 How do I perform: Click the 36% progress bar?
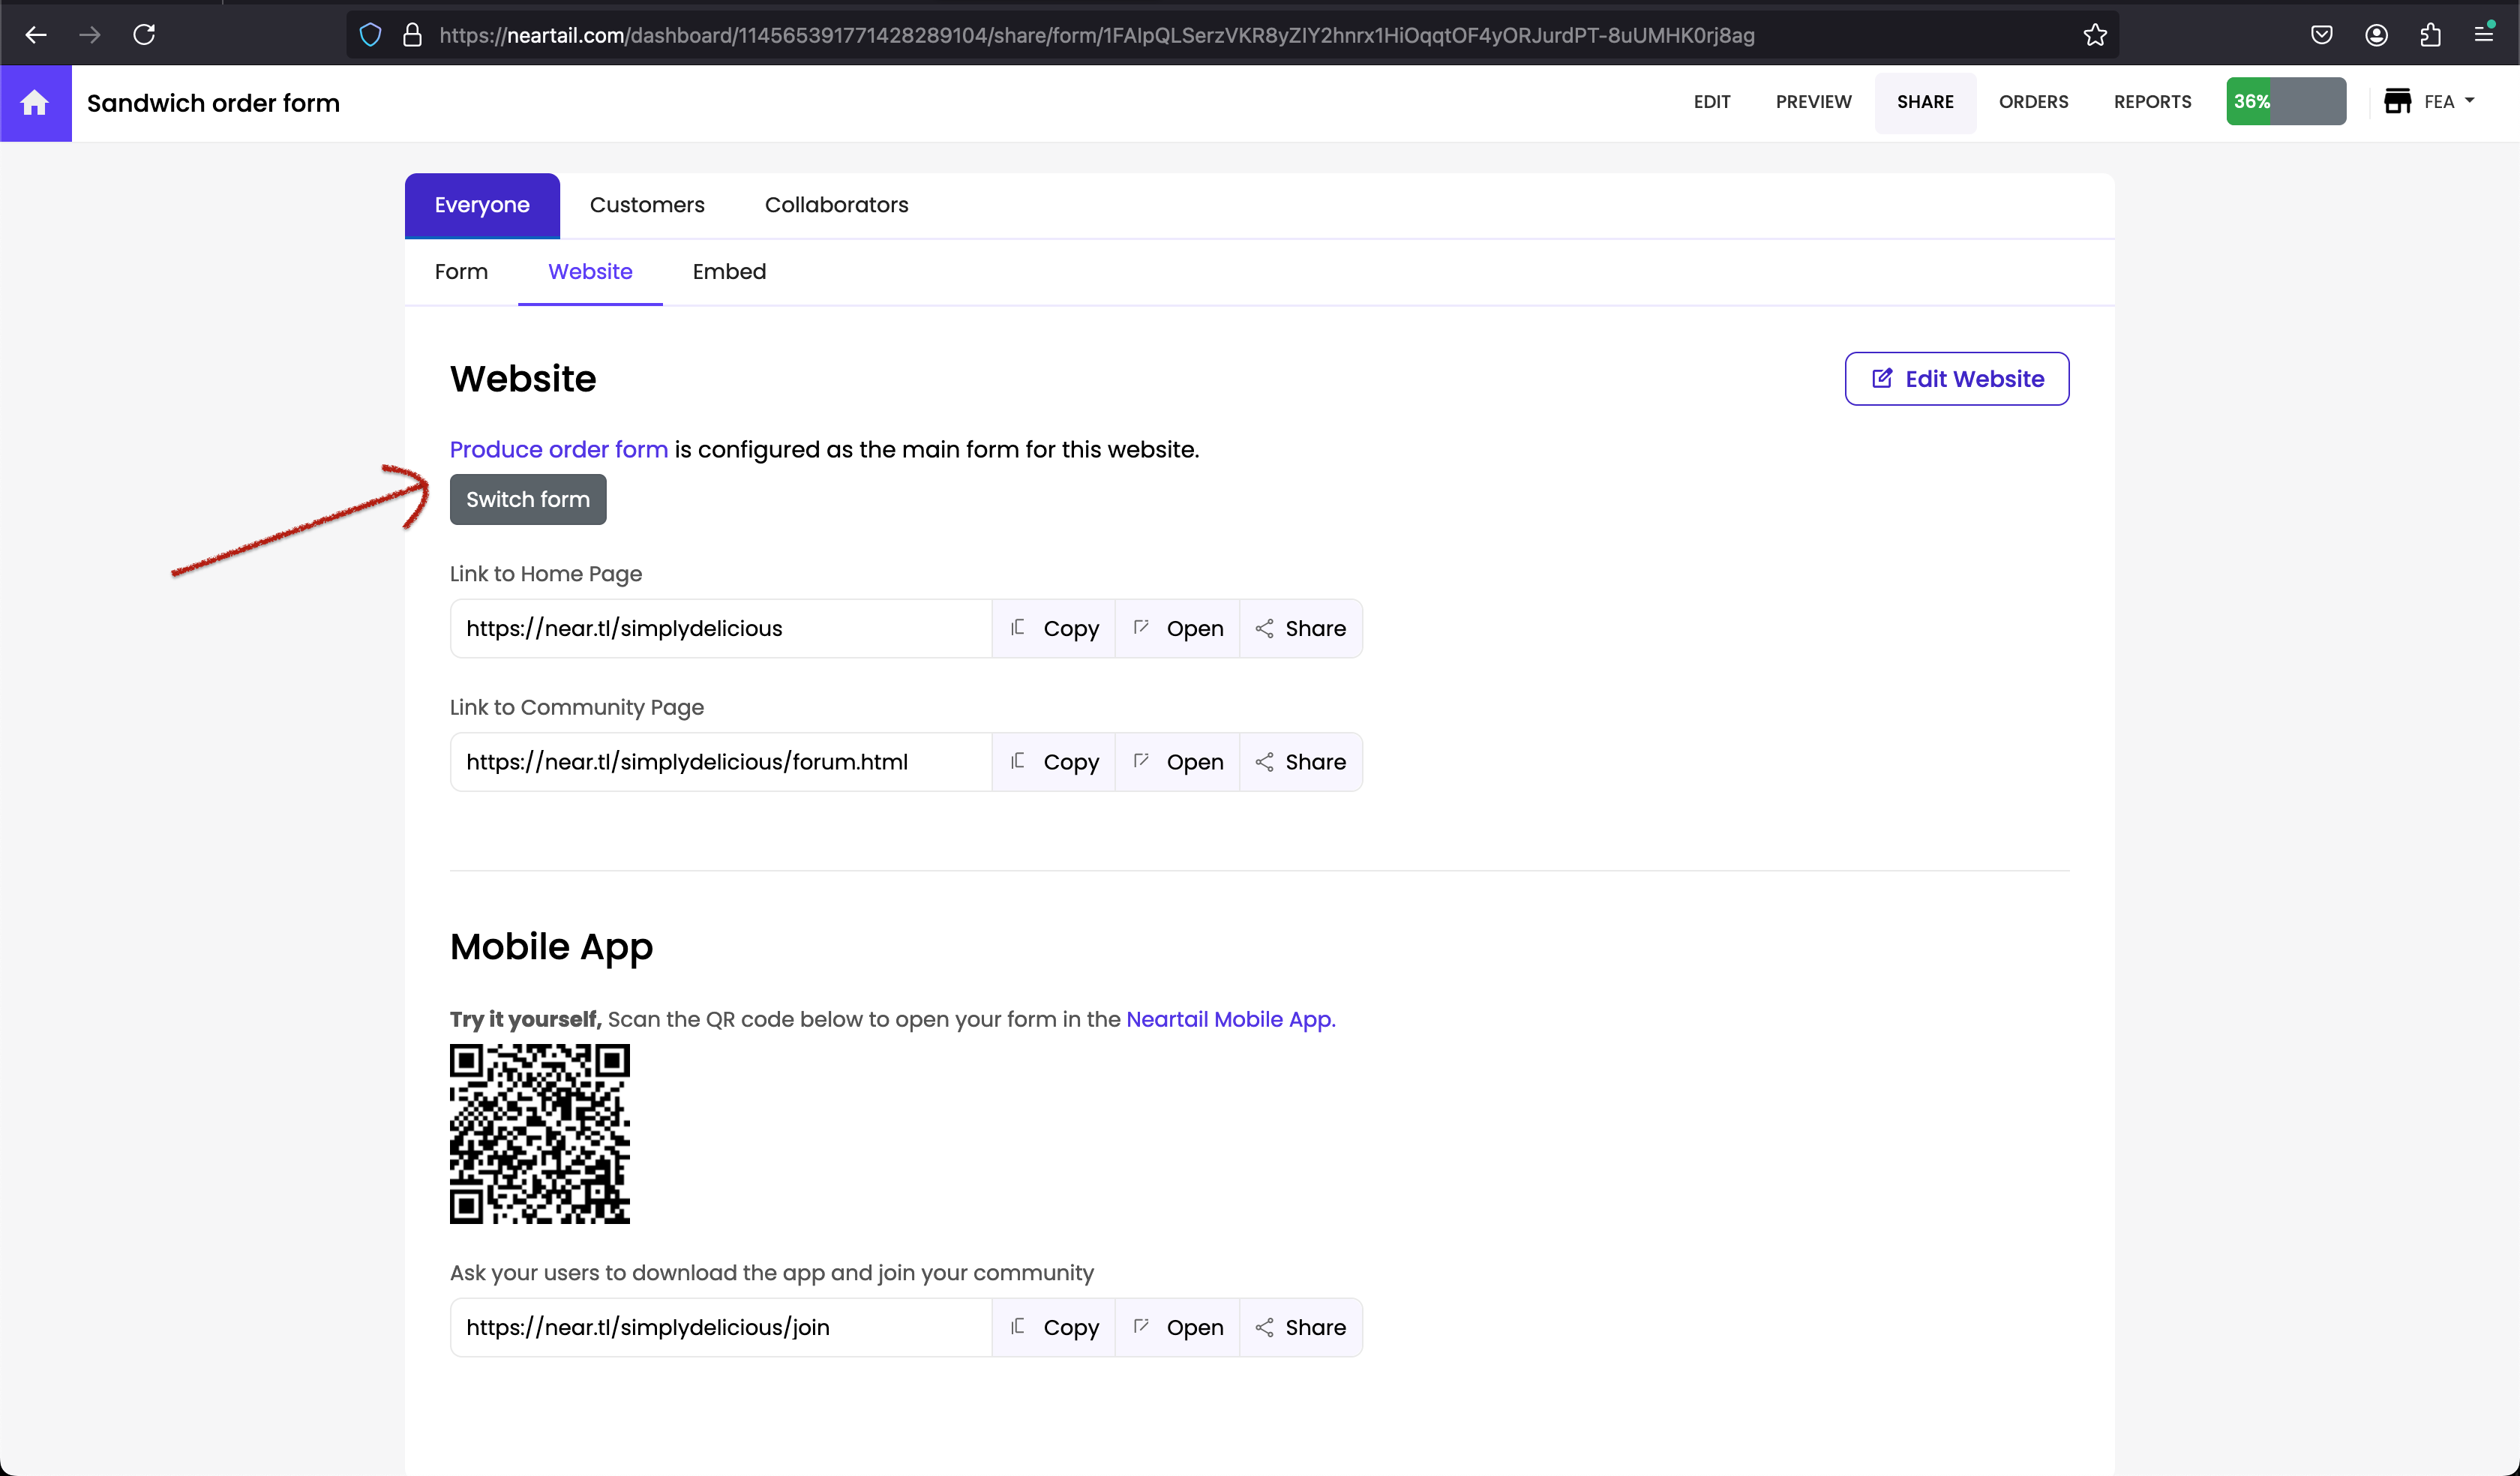[x=2285, y=102]
